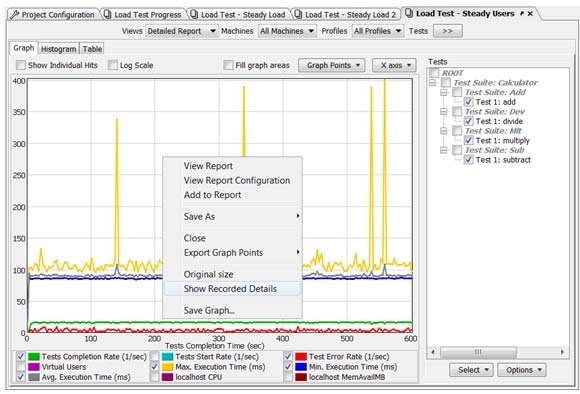Image resolution: width=580 pixels, height=394 pixels.
Task: Open the Load Test Progress tab
Action: click(x=144, y=15)
